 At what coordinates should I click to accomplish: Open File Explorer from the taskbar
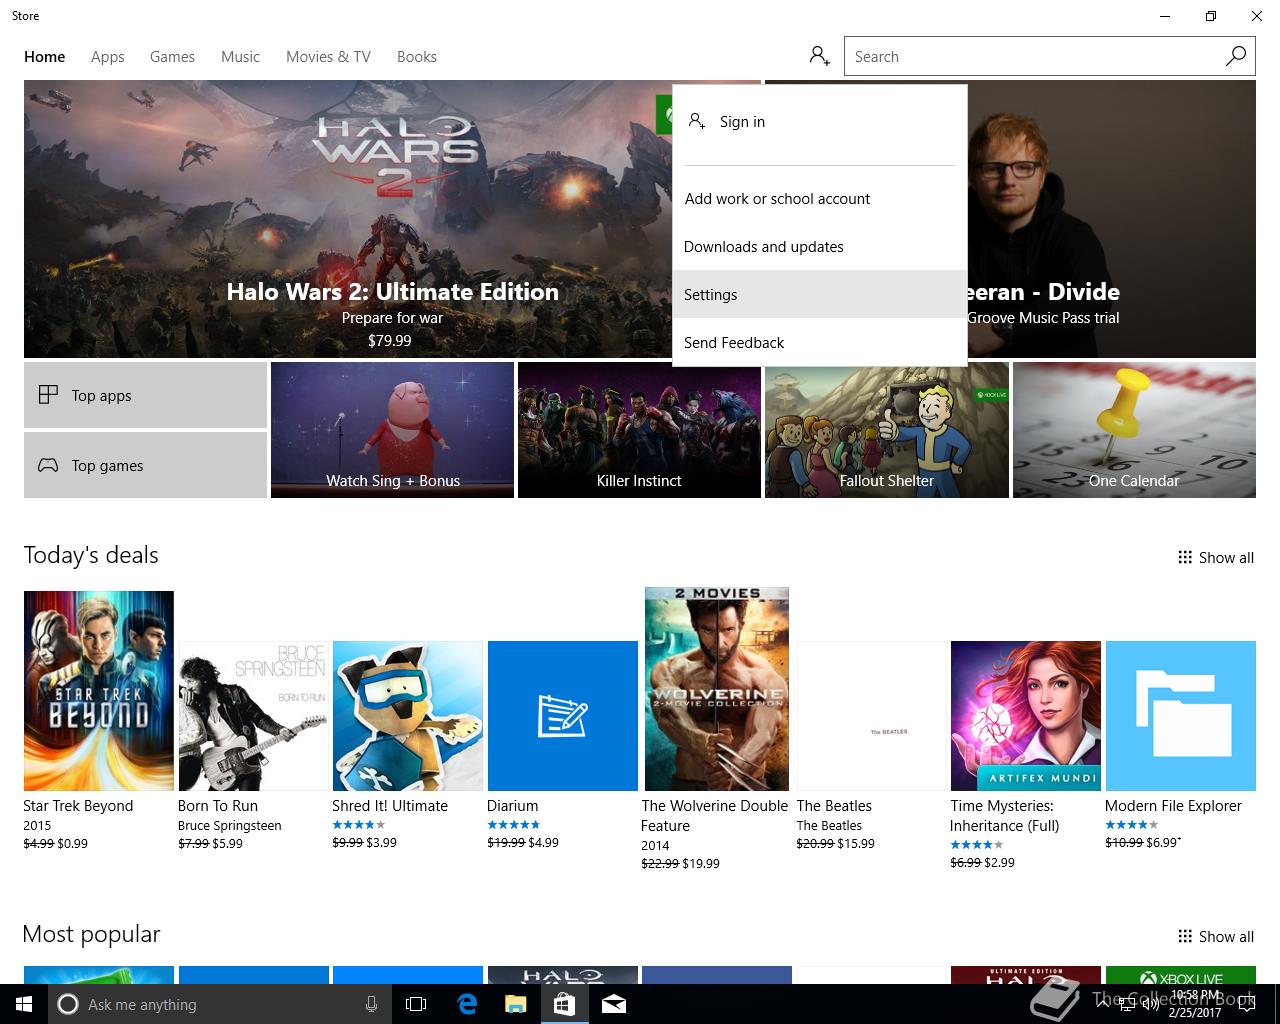515,1004
